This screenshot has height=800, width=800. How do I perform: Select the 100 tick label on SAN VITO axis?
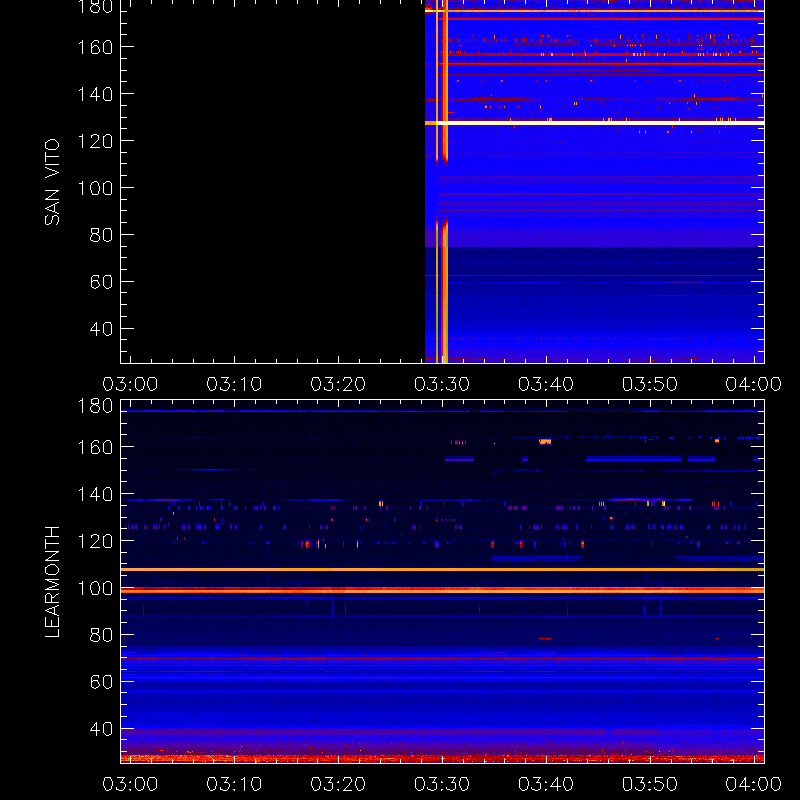pos(95,188)
